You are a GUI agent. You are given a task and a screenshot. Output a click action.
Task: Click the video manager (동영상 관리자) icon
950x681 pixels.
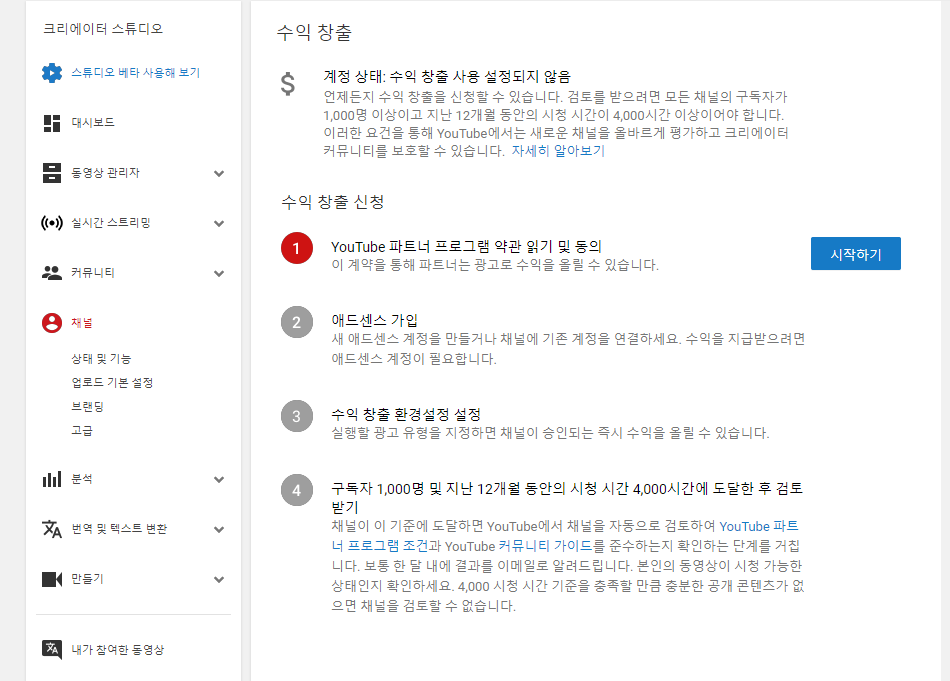pyautogui.click(x=52, y=173)
